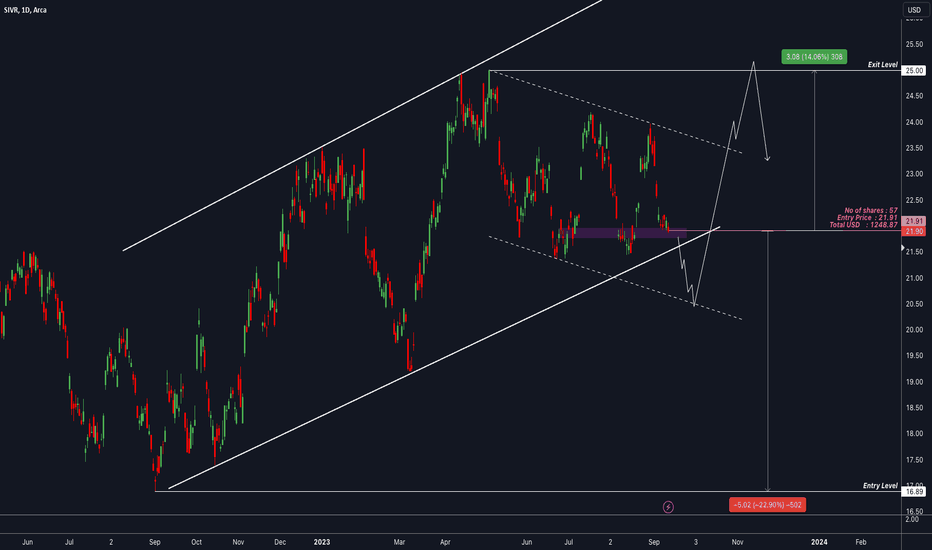The height and width of the screenshot is (550, 932).
Task: Click the Apr label on time axis
Action: click(445, 542)
